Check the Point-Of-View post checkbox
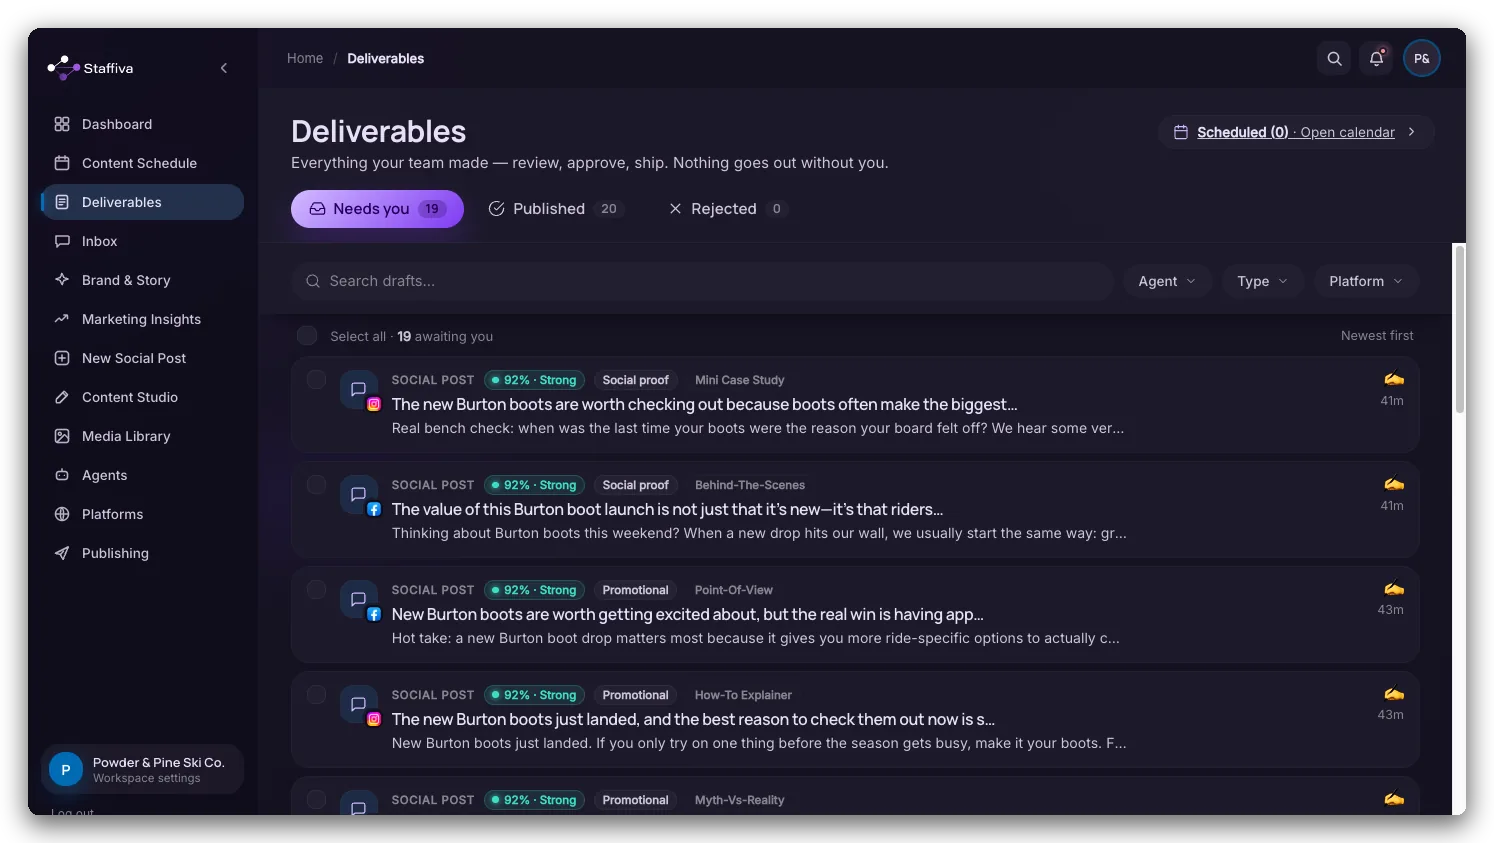The height and width of the screenshot is (843, 1494). click(316, 590)
